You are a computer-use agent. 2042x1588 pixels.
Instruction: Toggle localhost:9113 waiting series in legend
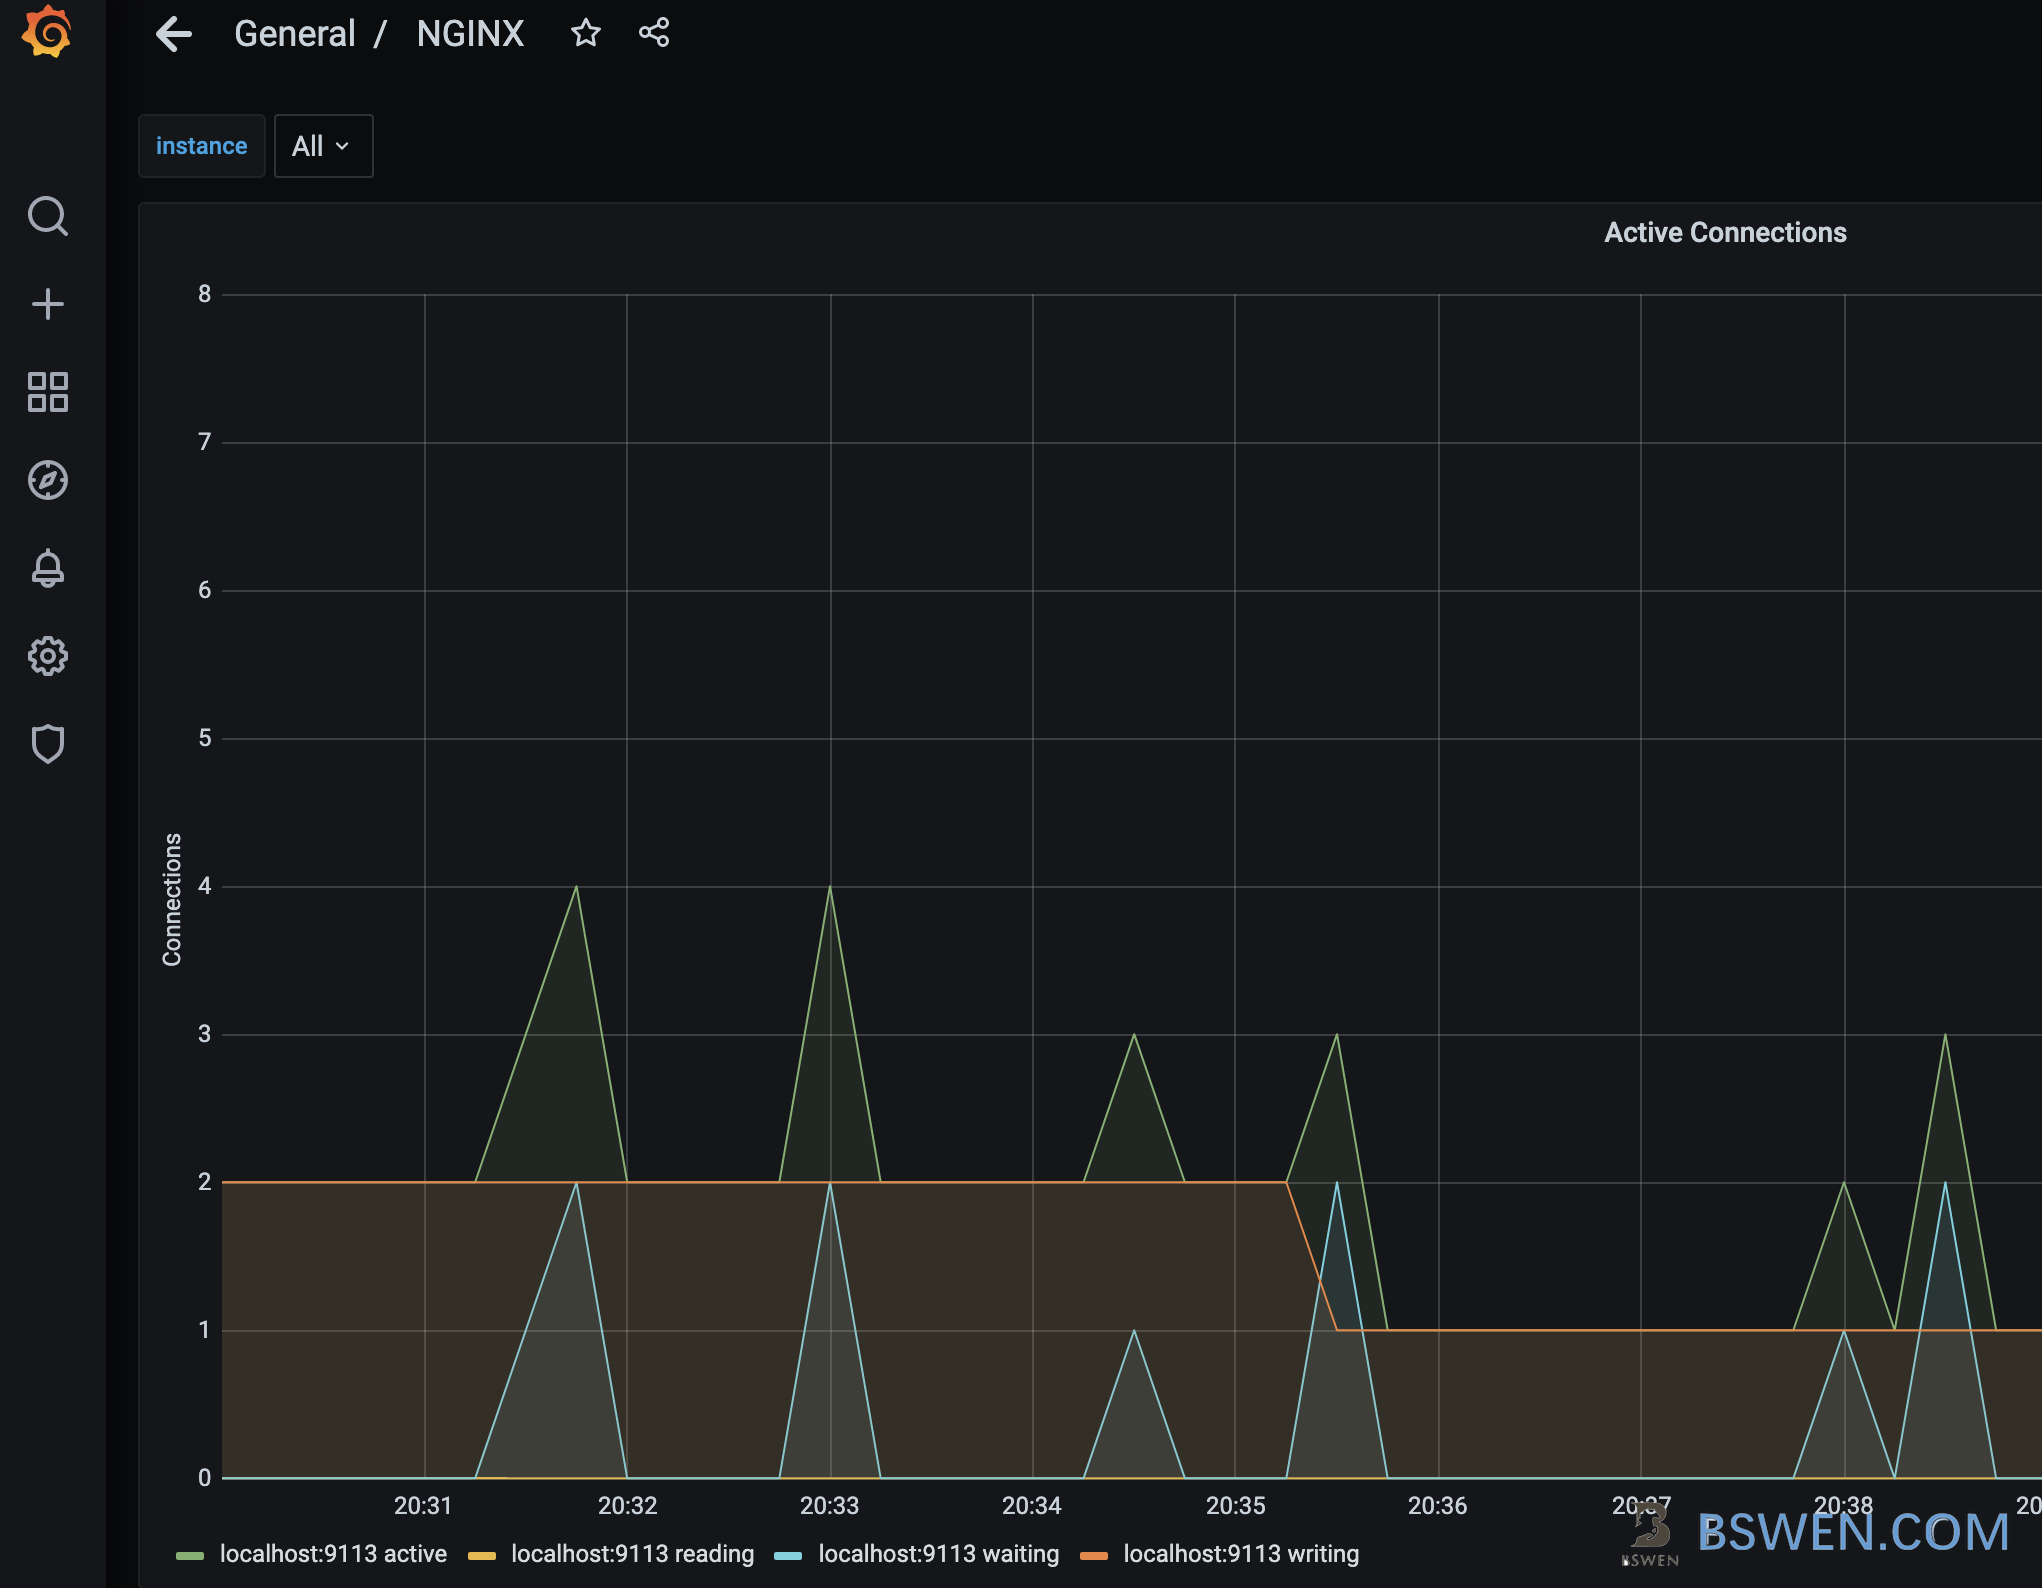(x=938, y=1554)
